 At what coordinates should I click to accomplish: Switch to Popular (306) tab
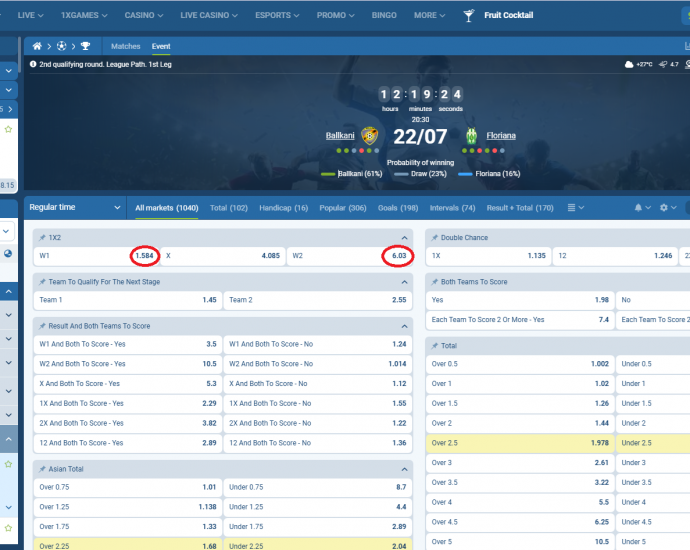[343, 208]
